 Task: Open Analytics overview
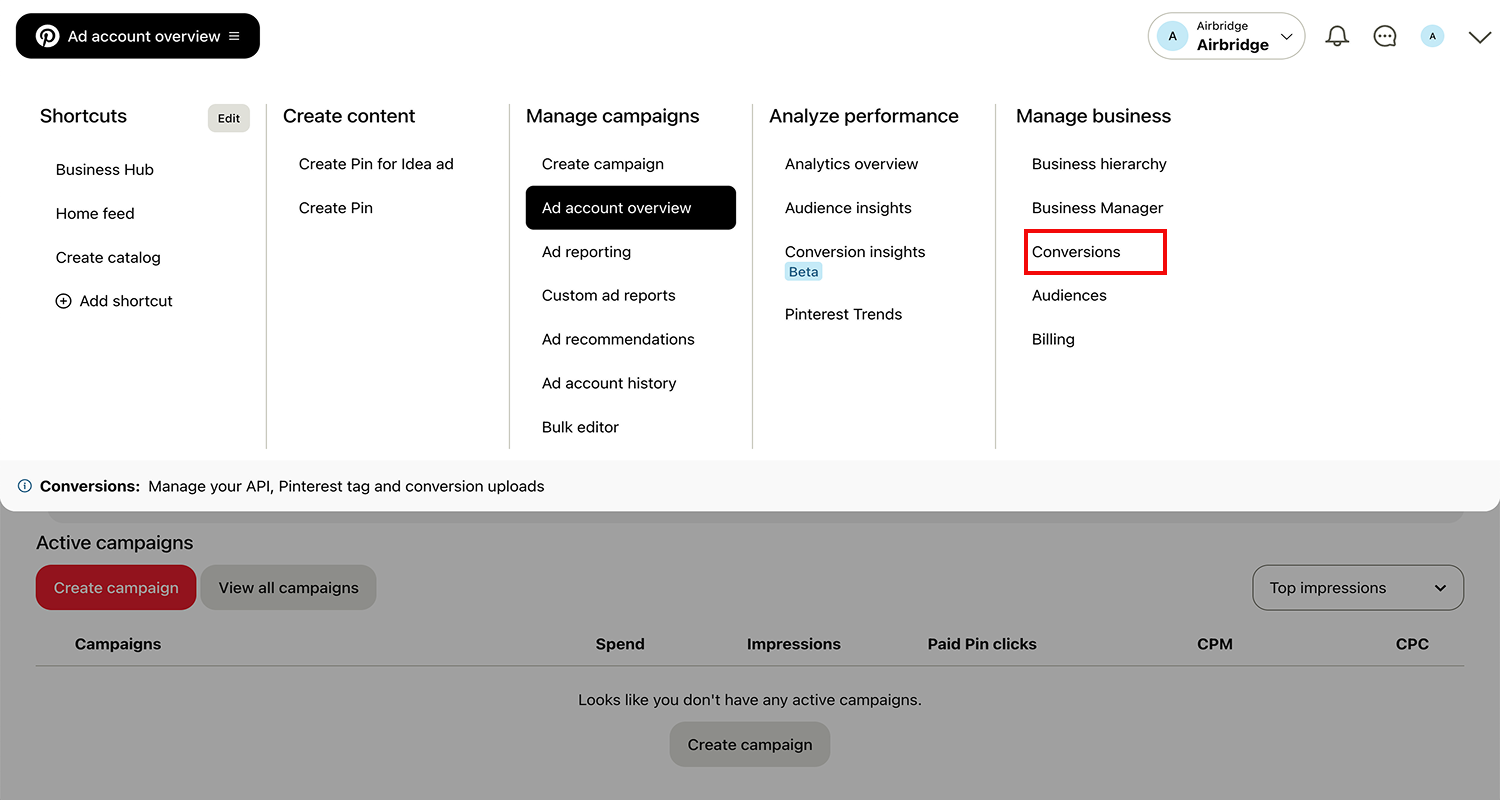tap(851, 164)
